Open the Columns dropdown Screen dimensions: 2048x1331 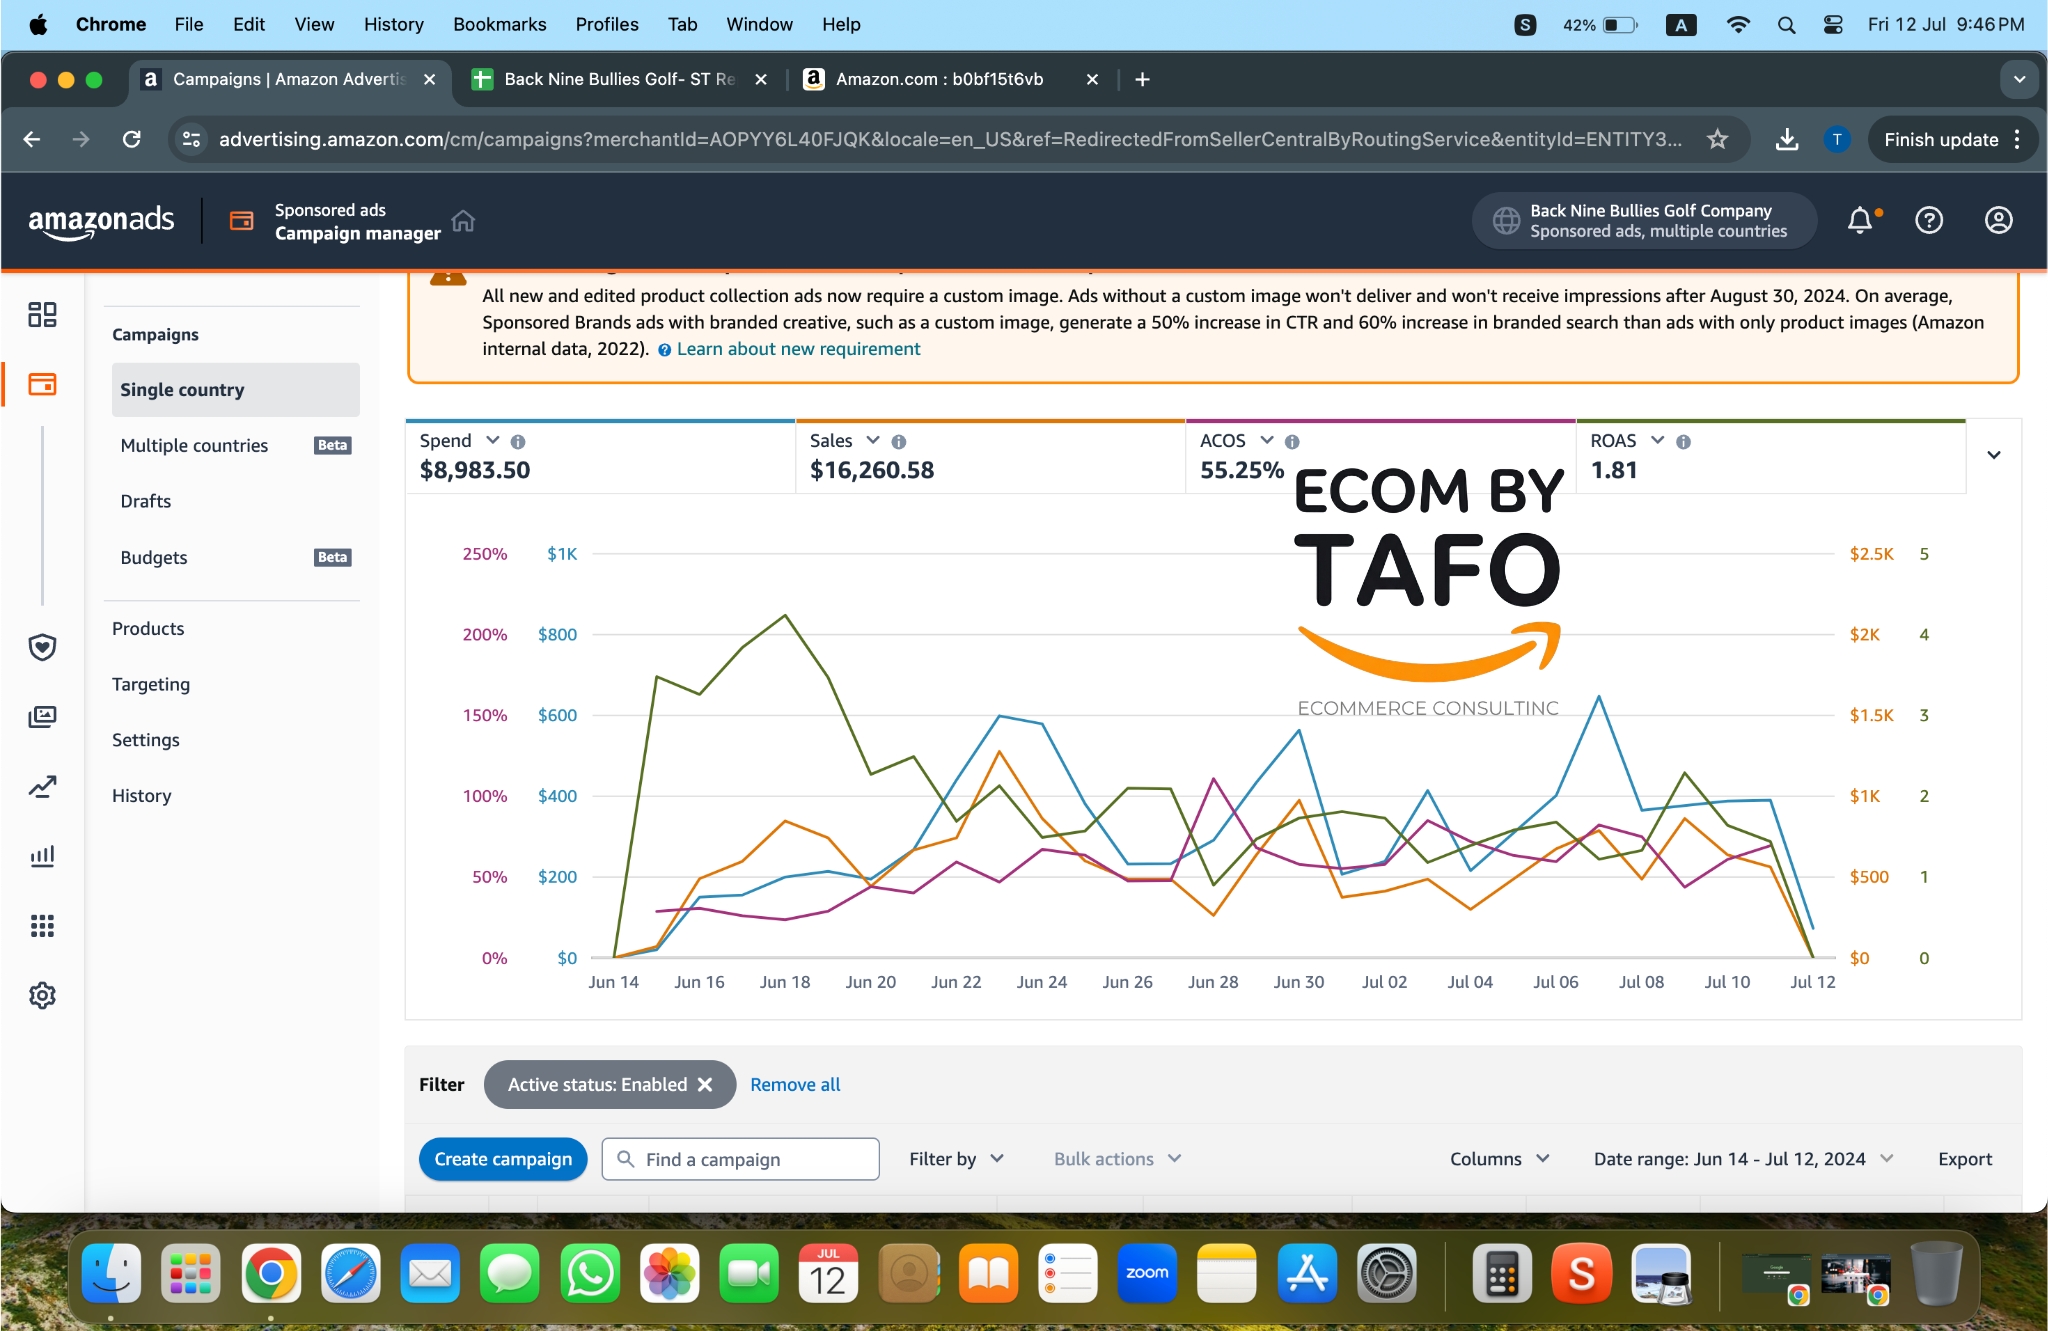(1499, 1158)
